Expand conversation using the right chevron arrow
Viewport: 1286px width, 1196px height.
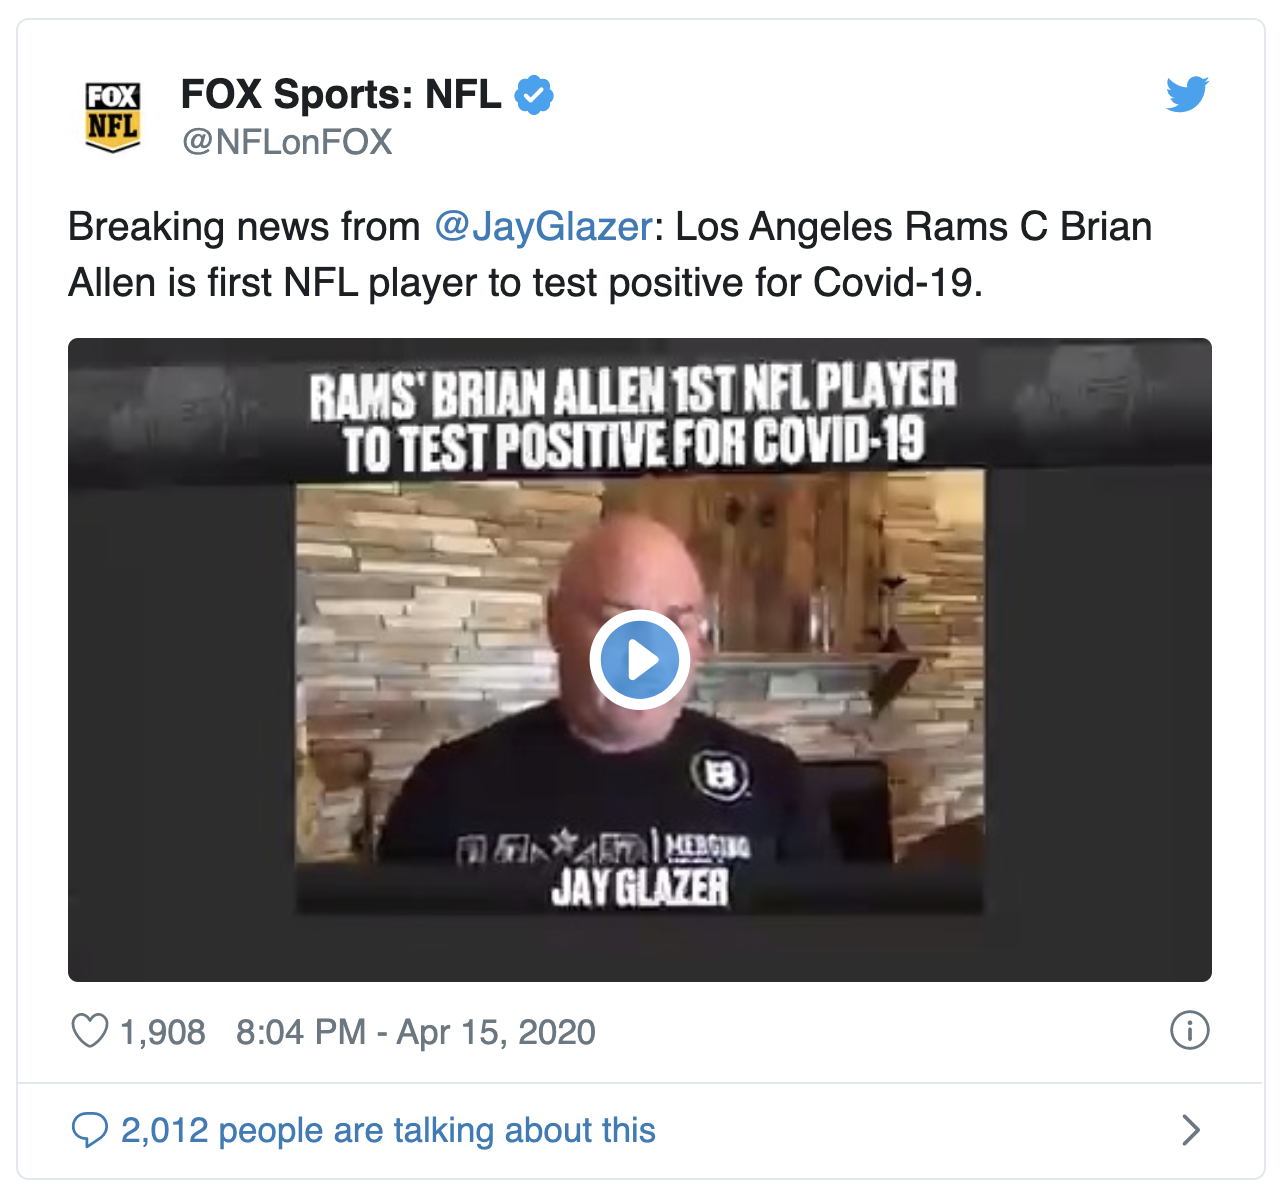coord(1190,1130)
